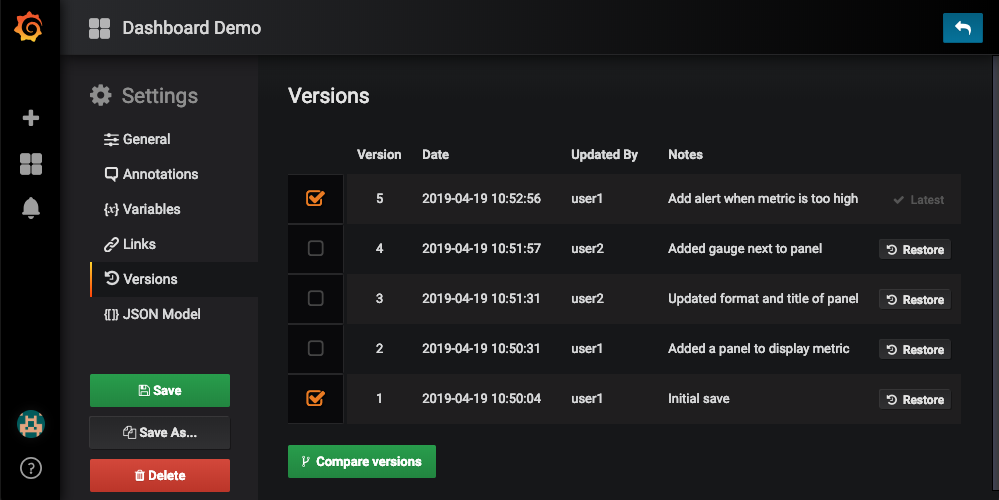Screen dimensions: 999x500
Task: Click the dashboard grid icon beside title
Action: (99, 28)
